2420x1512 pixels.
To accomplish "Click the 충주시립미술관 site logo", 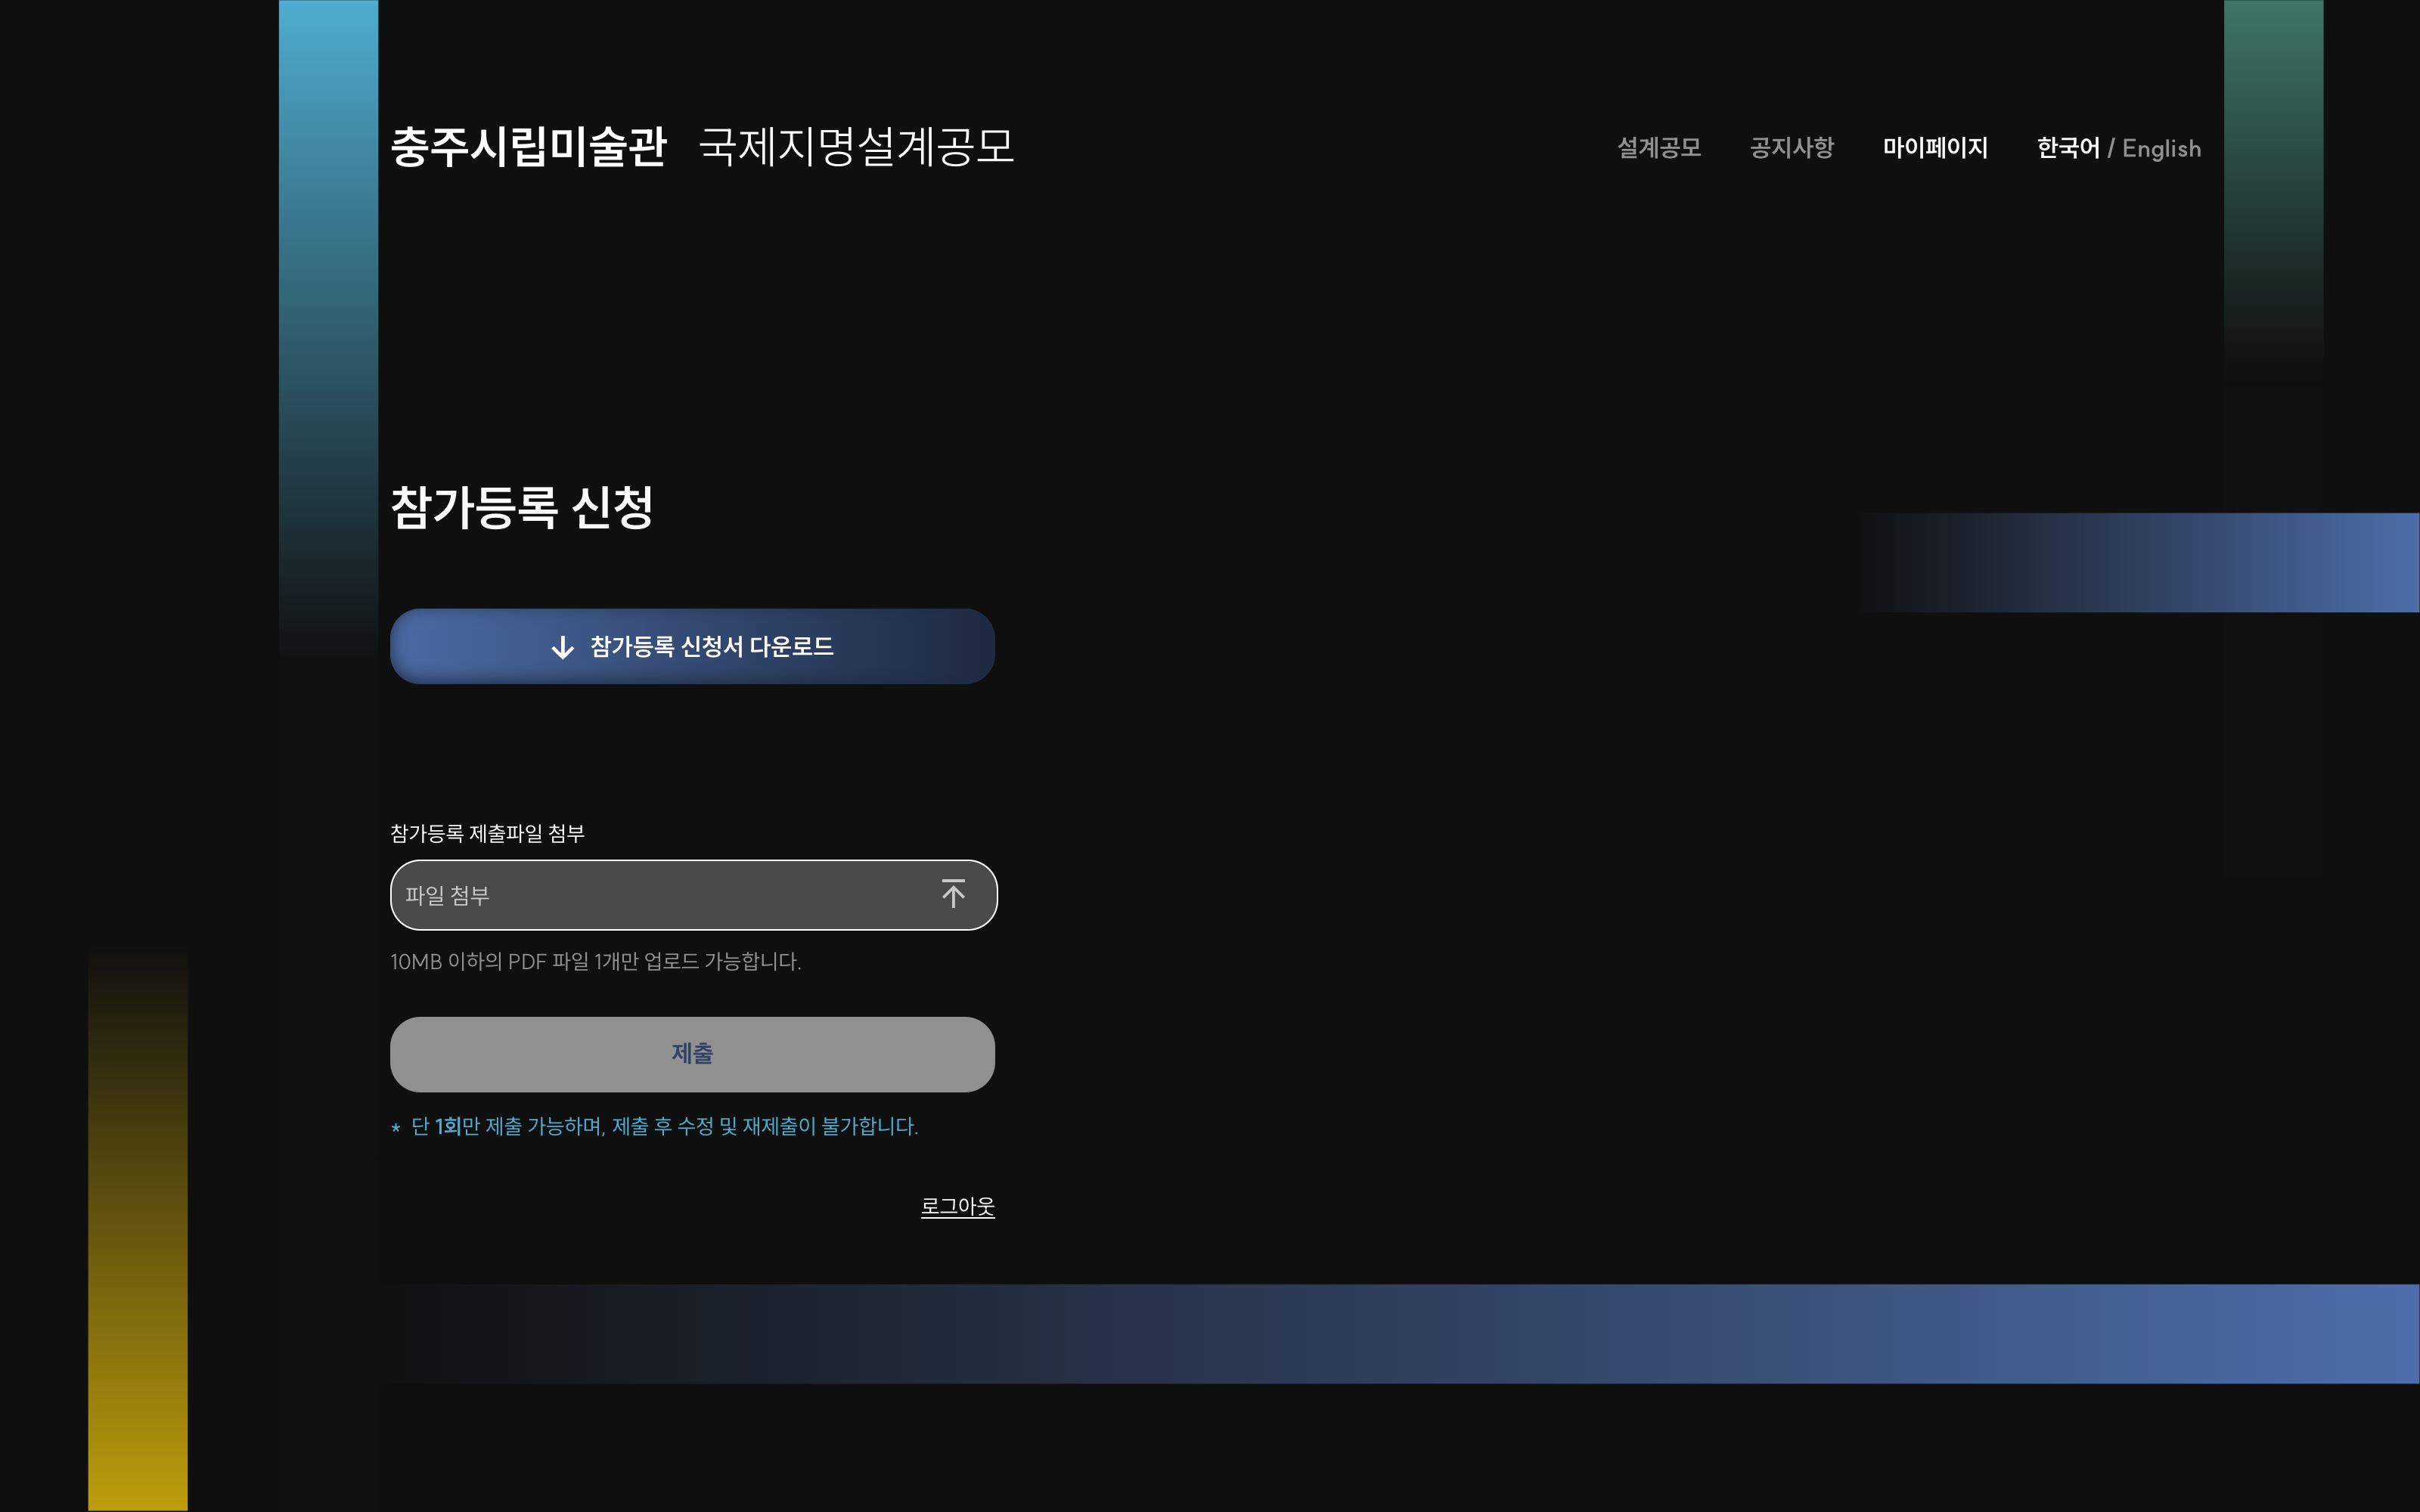I will click(528, 147).
